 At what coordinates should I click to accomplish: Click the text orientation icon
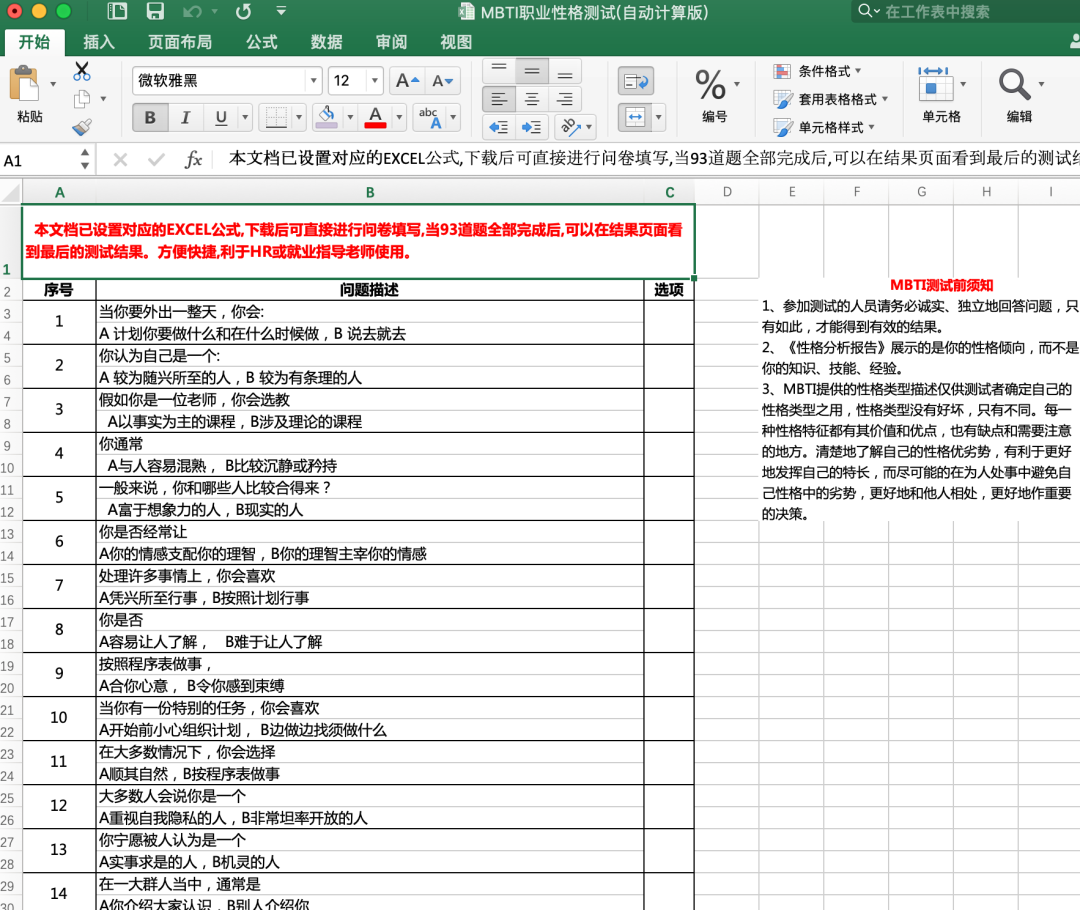pyautogui.click(x=570, y=127)
